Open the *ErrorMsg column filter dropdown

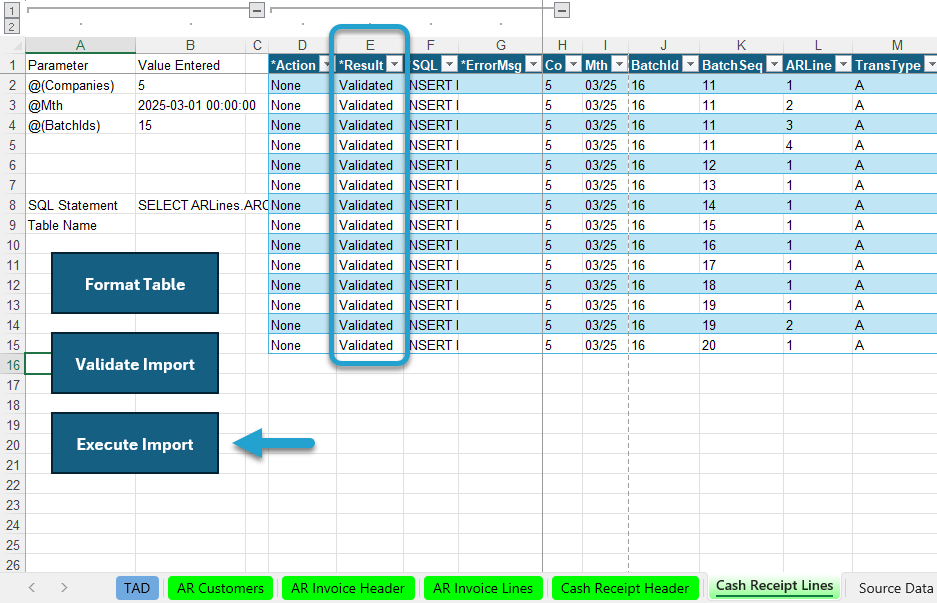point(533,65)
